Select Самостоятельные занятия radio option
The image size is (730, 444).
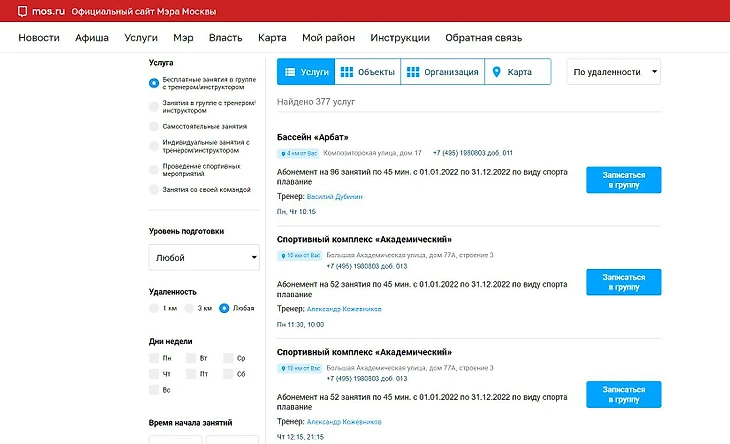[x=154, y=127]
